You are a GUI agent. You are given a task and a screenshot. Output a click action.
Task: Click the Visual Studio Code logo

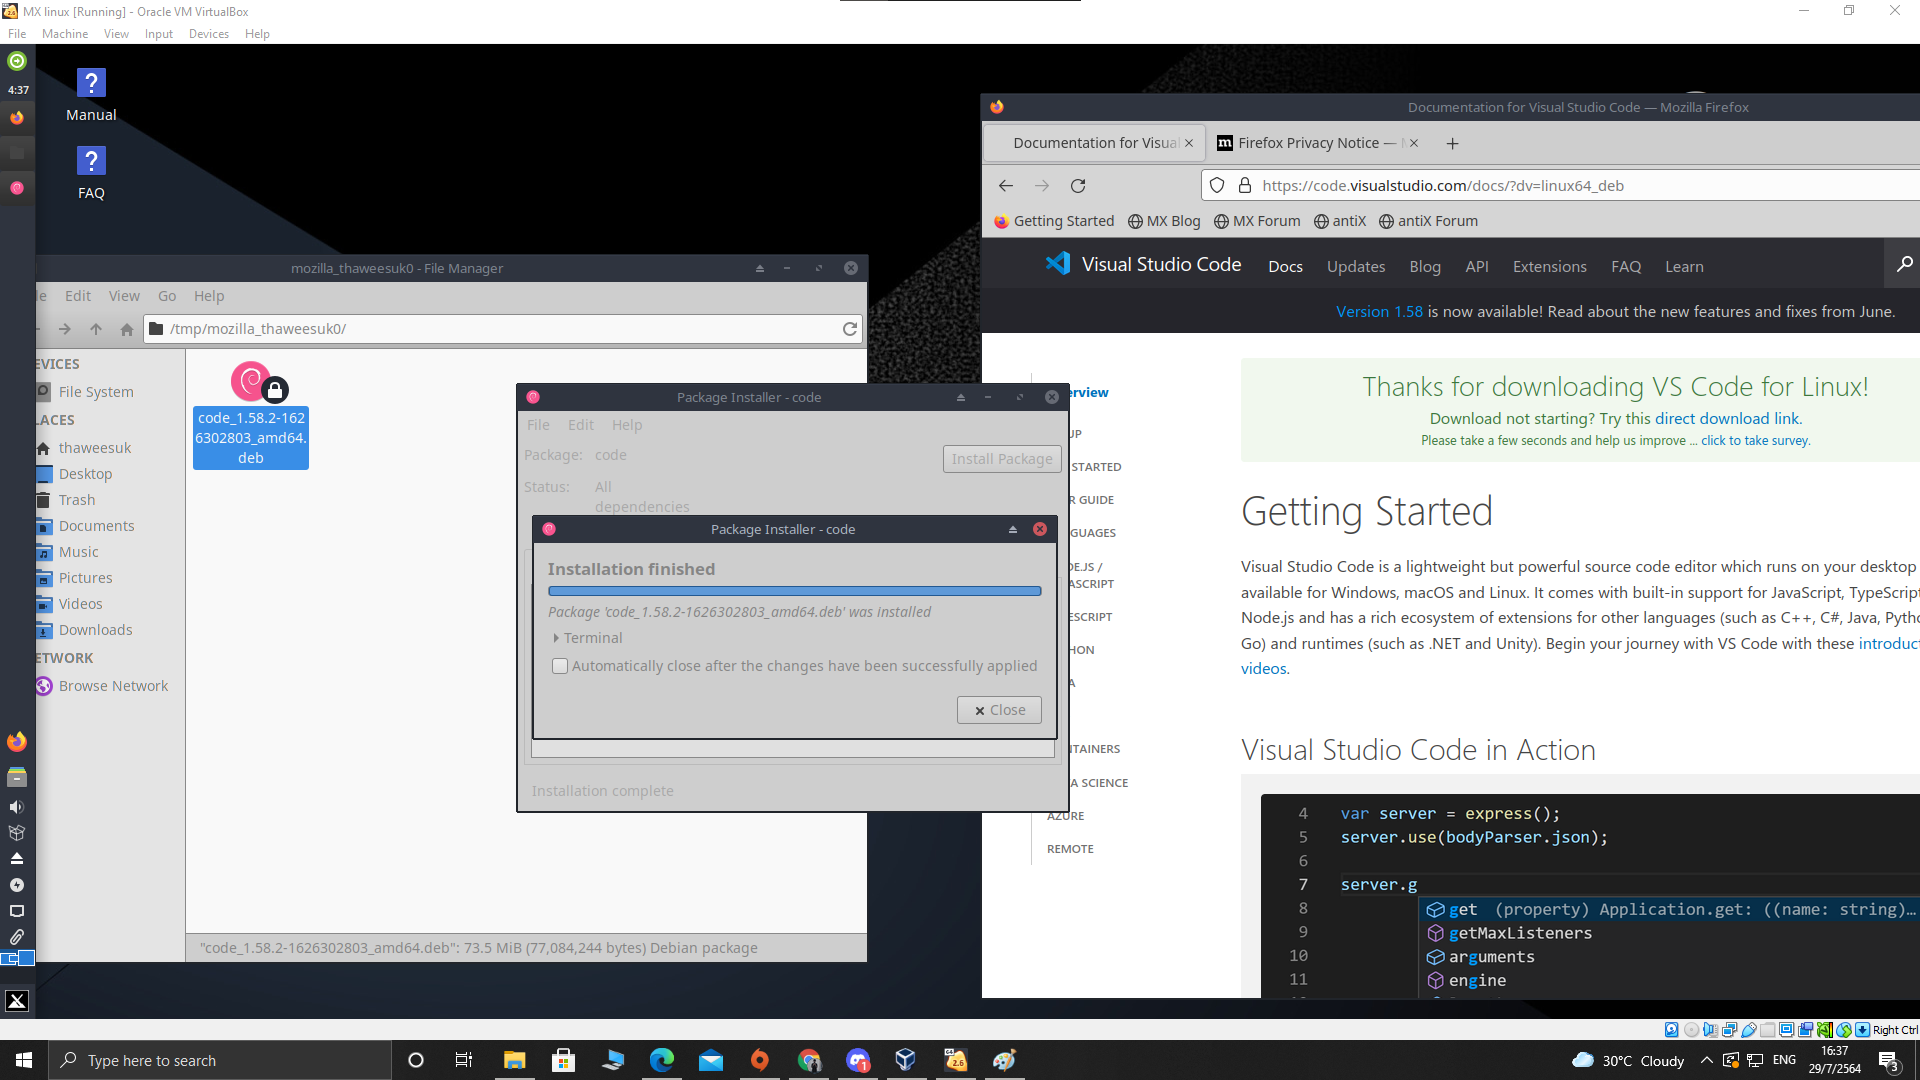pos(1058,263)
